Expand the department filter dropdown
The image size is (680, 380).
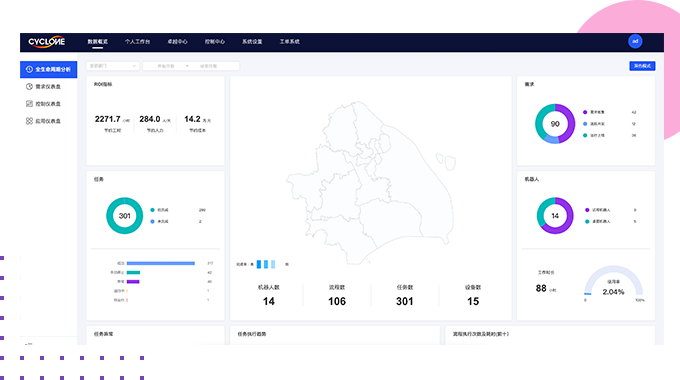point(113,66)
